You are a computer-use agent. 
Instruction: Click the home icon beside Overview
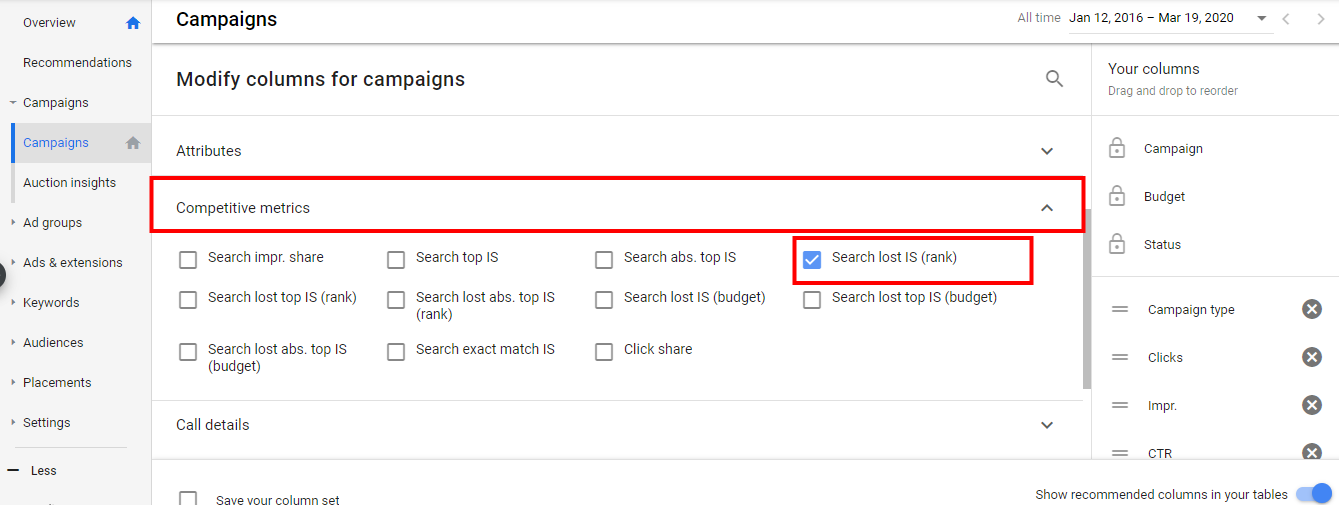pyautogui.click(x=133, y=23)
